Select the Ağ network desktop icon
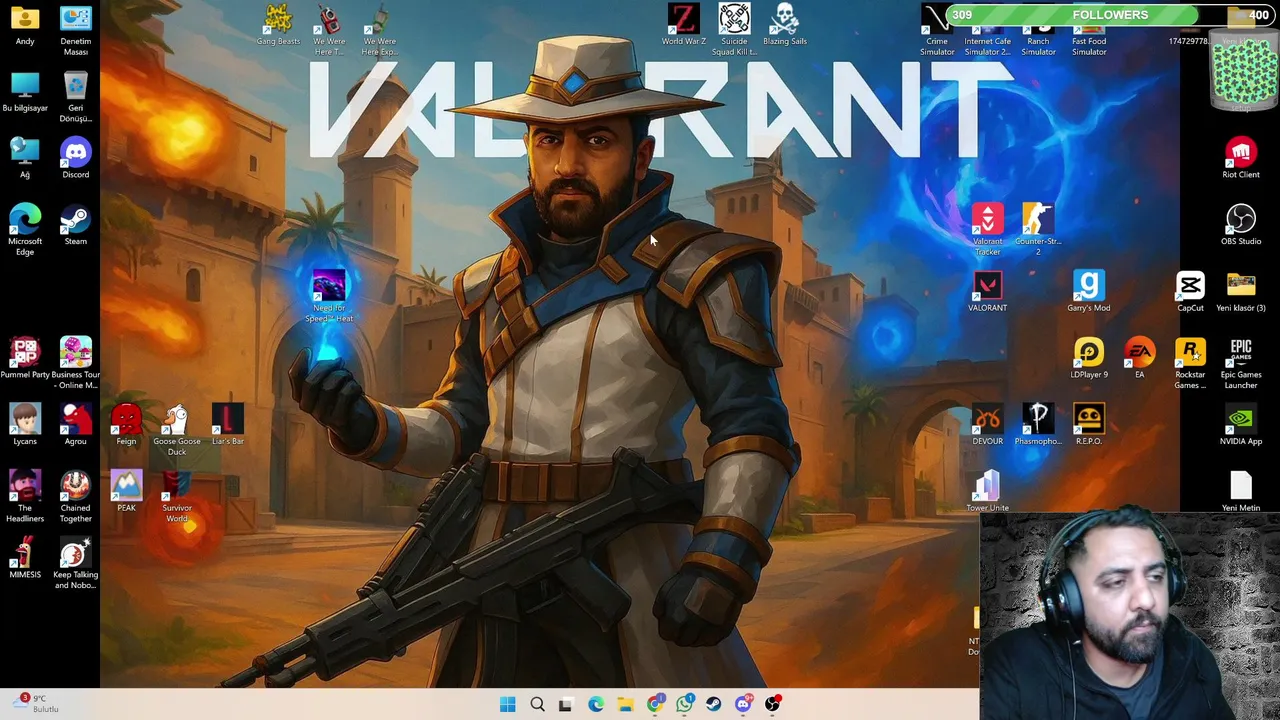1280x720 pixels. coord(25,158)
